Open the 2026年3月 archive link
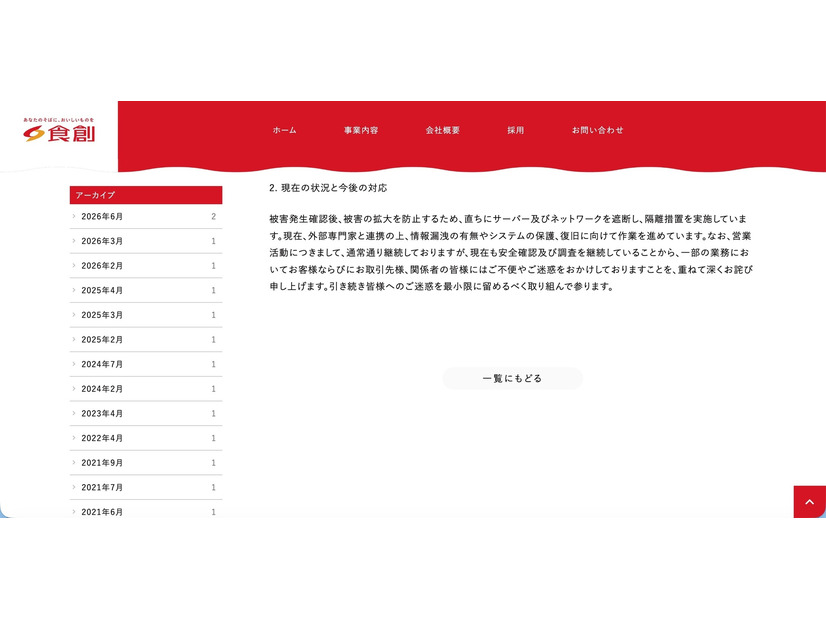The image size is (826, 620). tap(146, 241)
